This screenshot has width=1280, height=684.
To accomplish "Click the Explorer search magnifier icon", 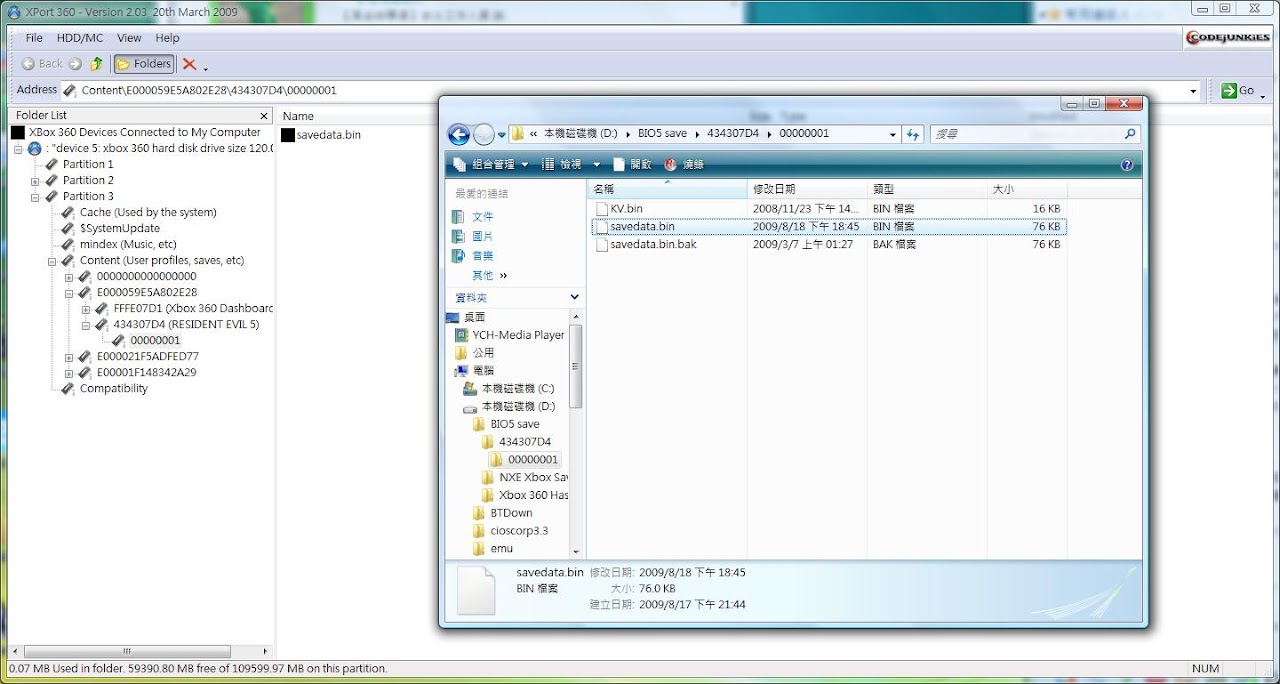I will (1131, 134).
